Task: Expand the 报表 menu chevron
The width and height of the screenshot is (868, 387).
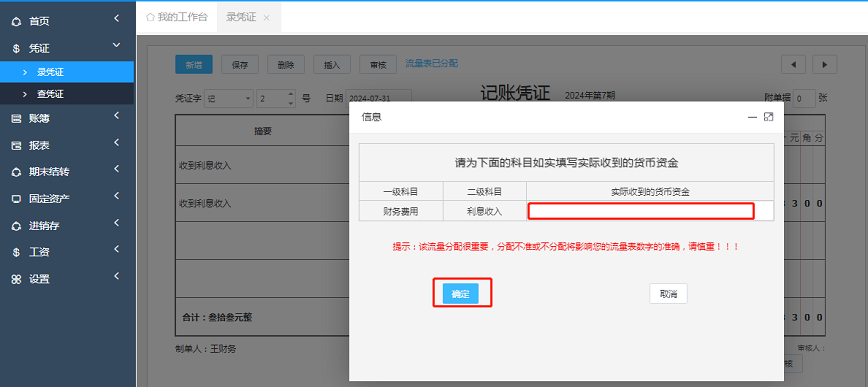Action: 116,143
